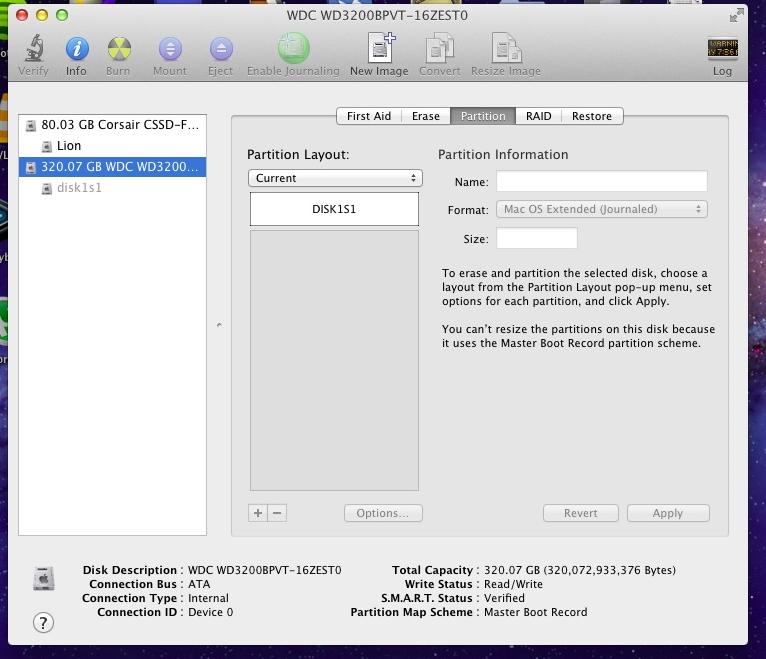Click the Connection Type 'Internal' value
This screenshot has width=766, height=659.
208,598
